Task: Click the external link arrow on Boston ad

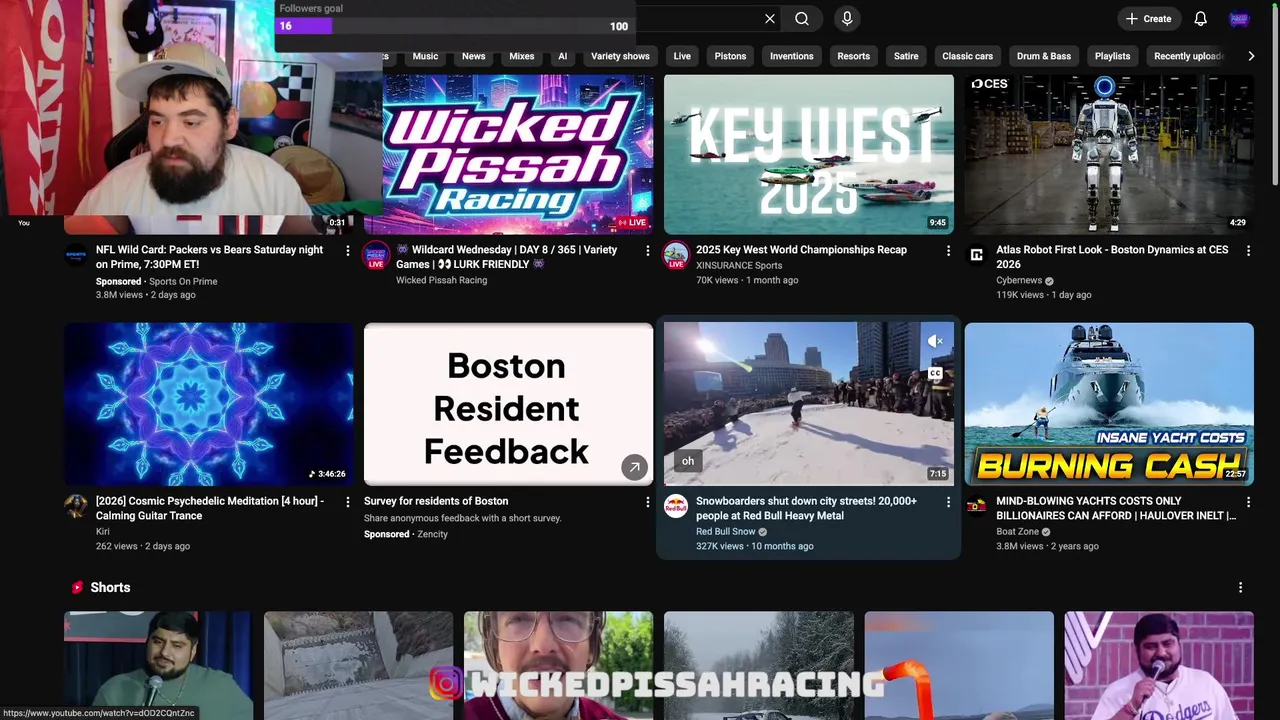Action: click(634, 467)
